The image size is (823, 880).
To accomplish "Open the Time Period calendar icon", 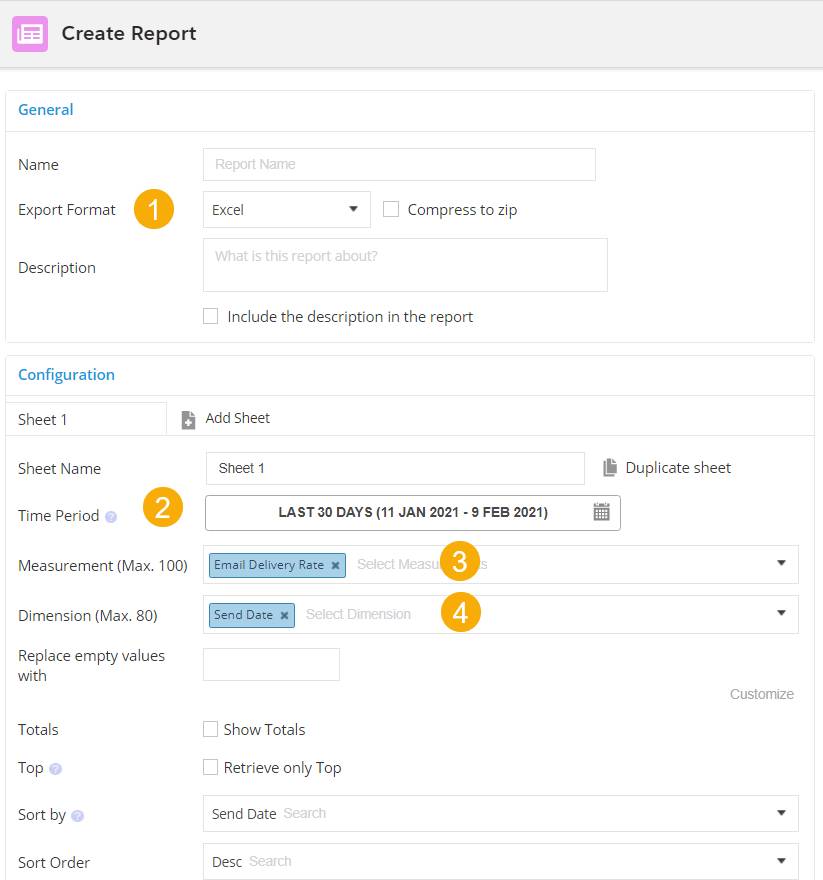I will pos(600,511).
